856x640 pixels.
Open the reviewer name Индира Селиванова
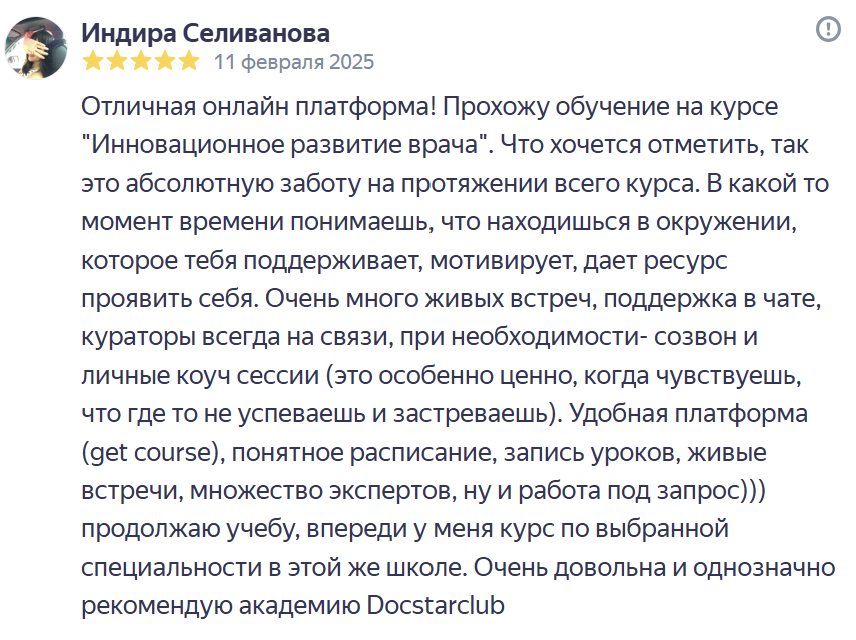click(205, 33)
